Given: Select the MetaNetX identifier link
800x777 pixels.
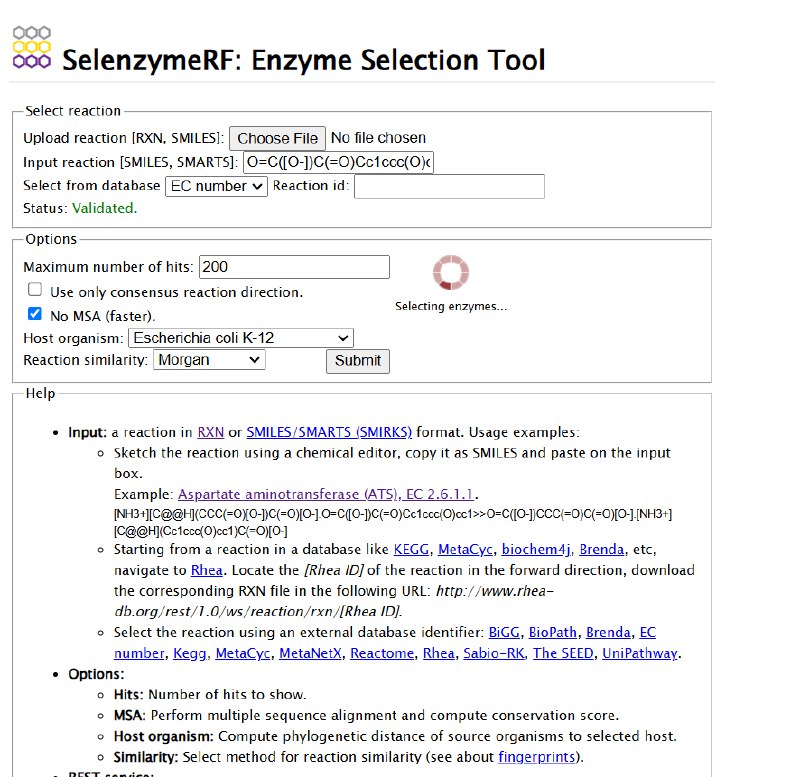Looking at the screenshot, I should coord(310,654).
